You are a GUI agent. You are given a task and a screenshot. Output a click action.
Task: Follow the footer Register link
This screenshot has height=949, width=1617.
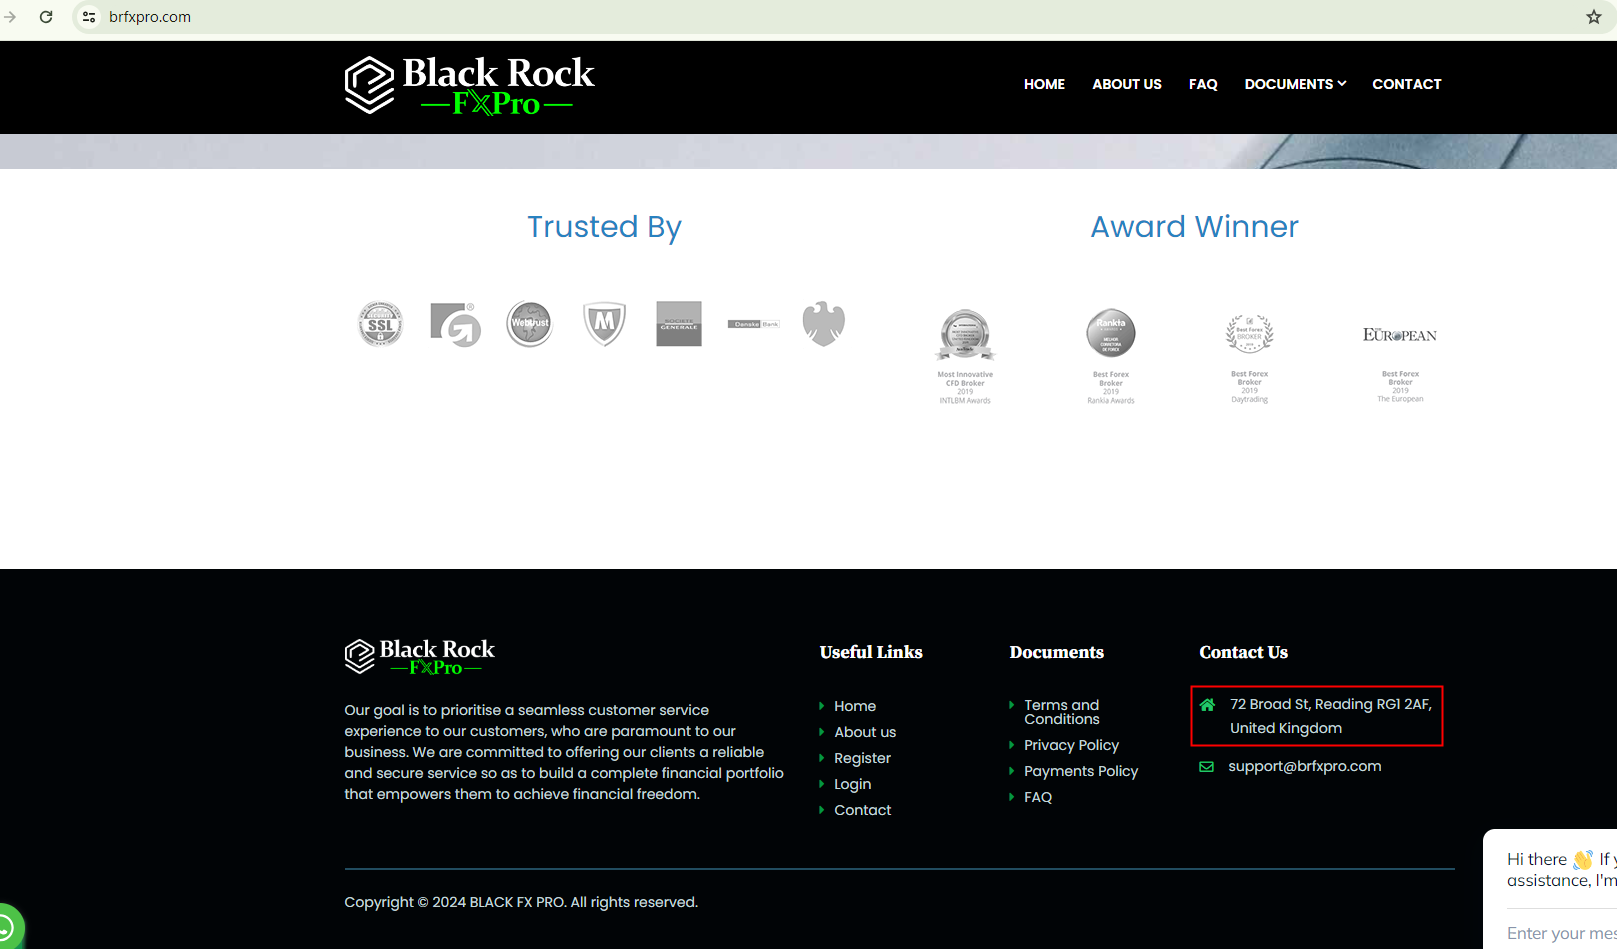(x=862, y=758)
